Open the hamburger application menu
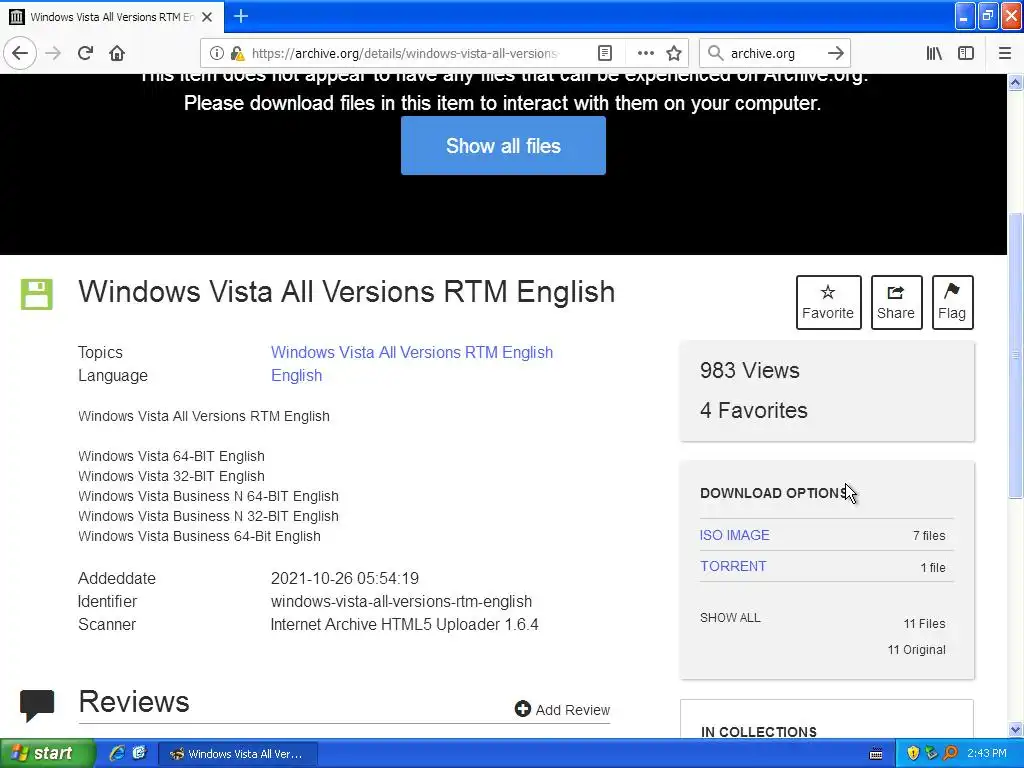 (x=1005, y=53)
